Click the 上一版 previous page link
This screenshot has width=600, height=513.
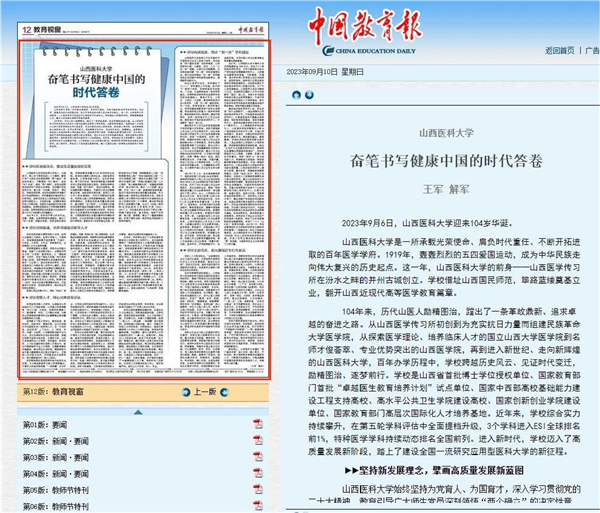(x=207, y=392)
